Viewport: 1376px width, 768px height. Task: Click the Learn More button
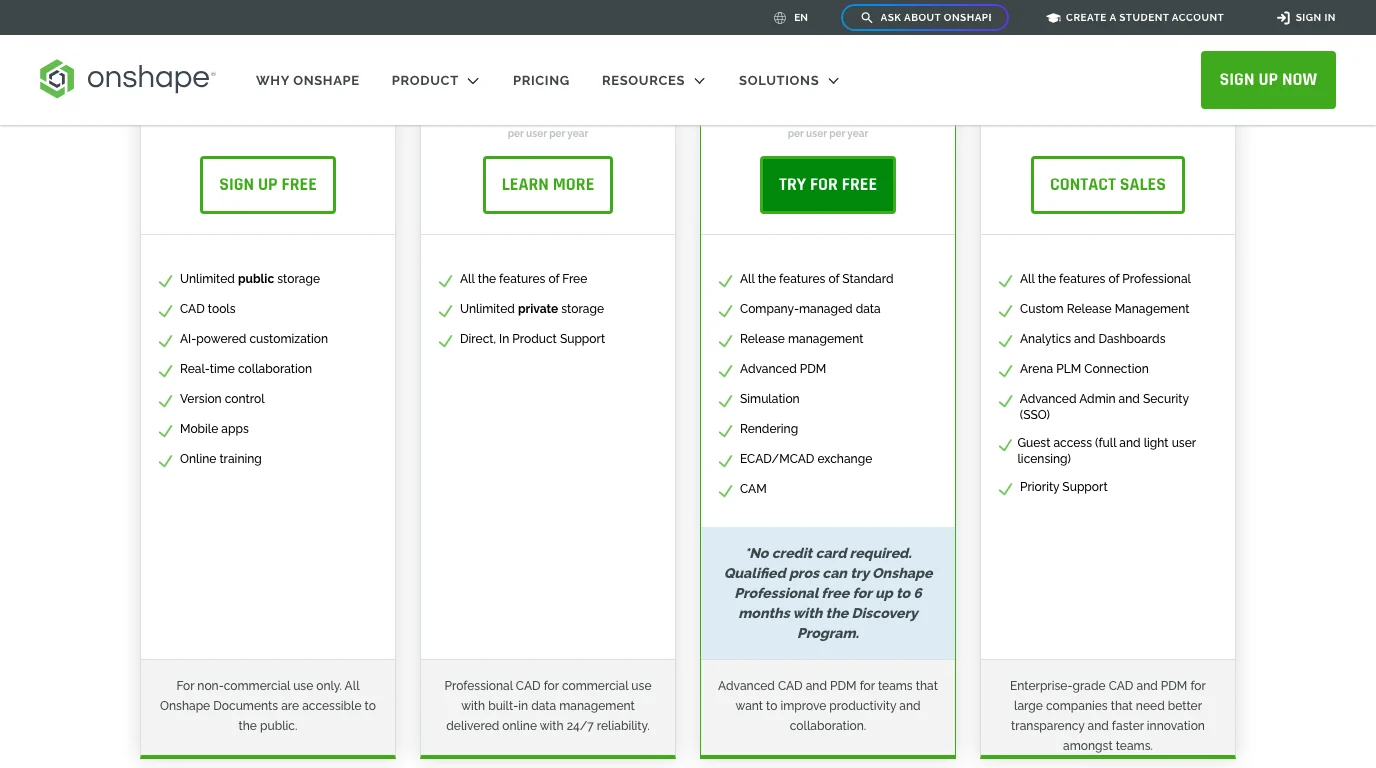pos(548,185)
